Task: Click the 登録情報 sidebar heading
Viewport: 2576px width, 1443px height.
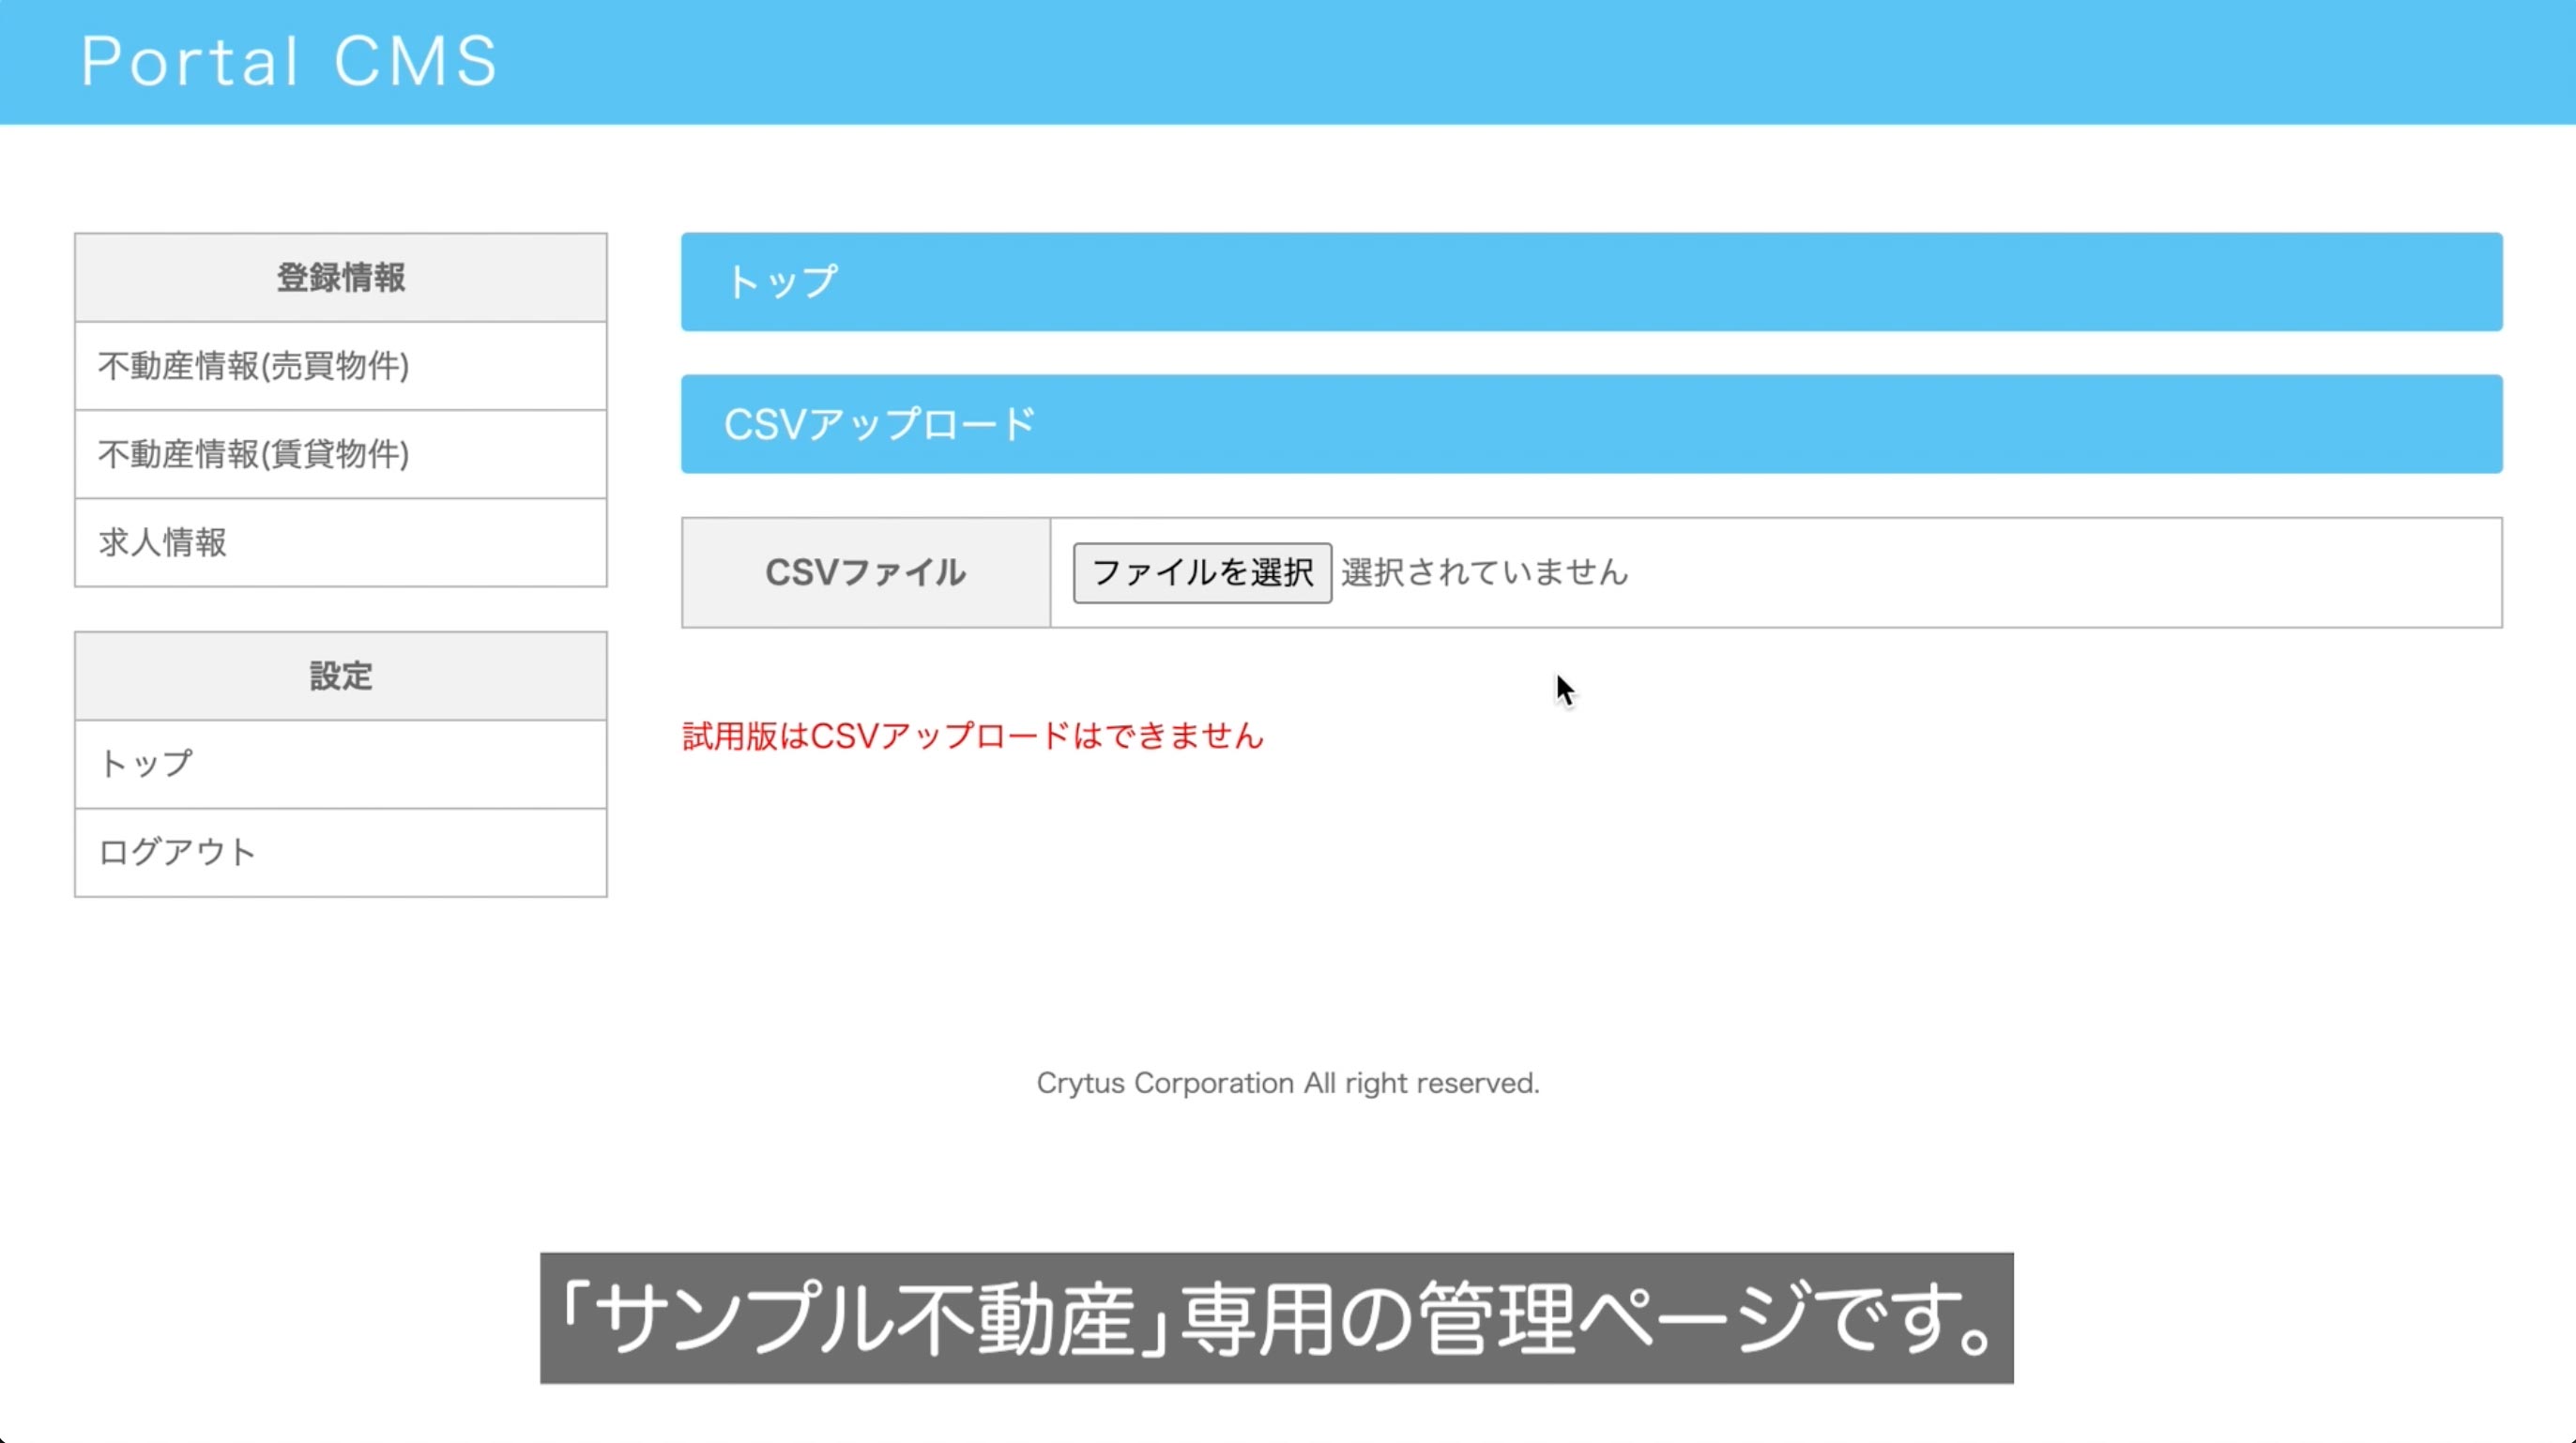Action: point(340,278)
